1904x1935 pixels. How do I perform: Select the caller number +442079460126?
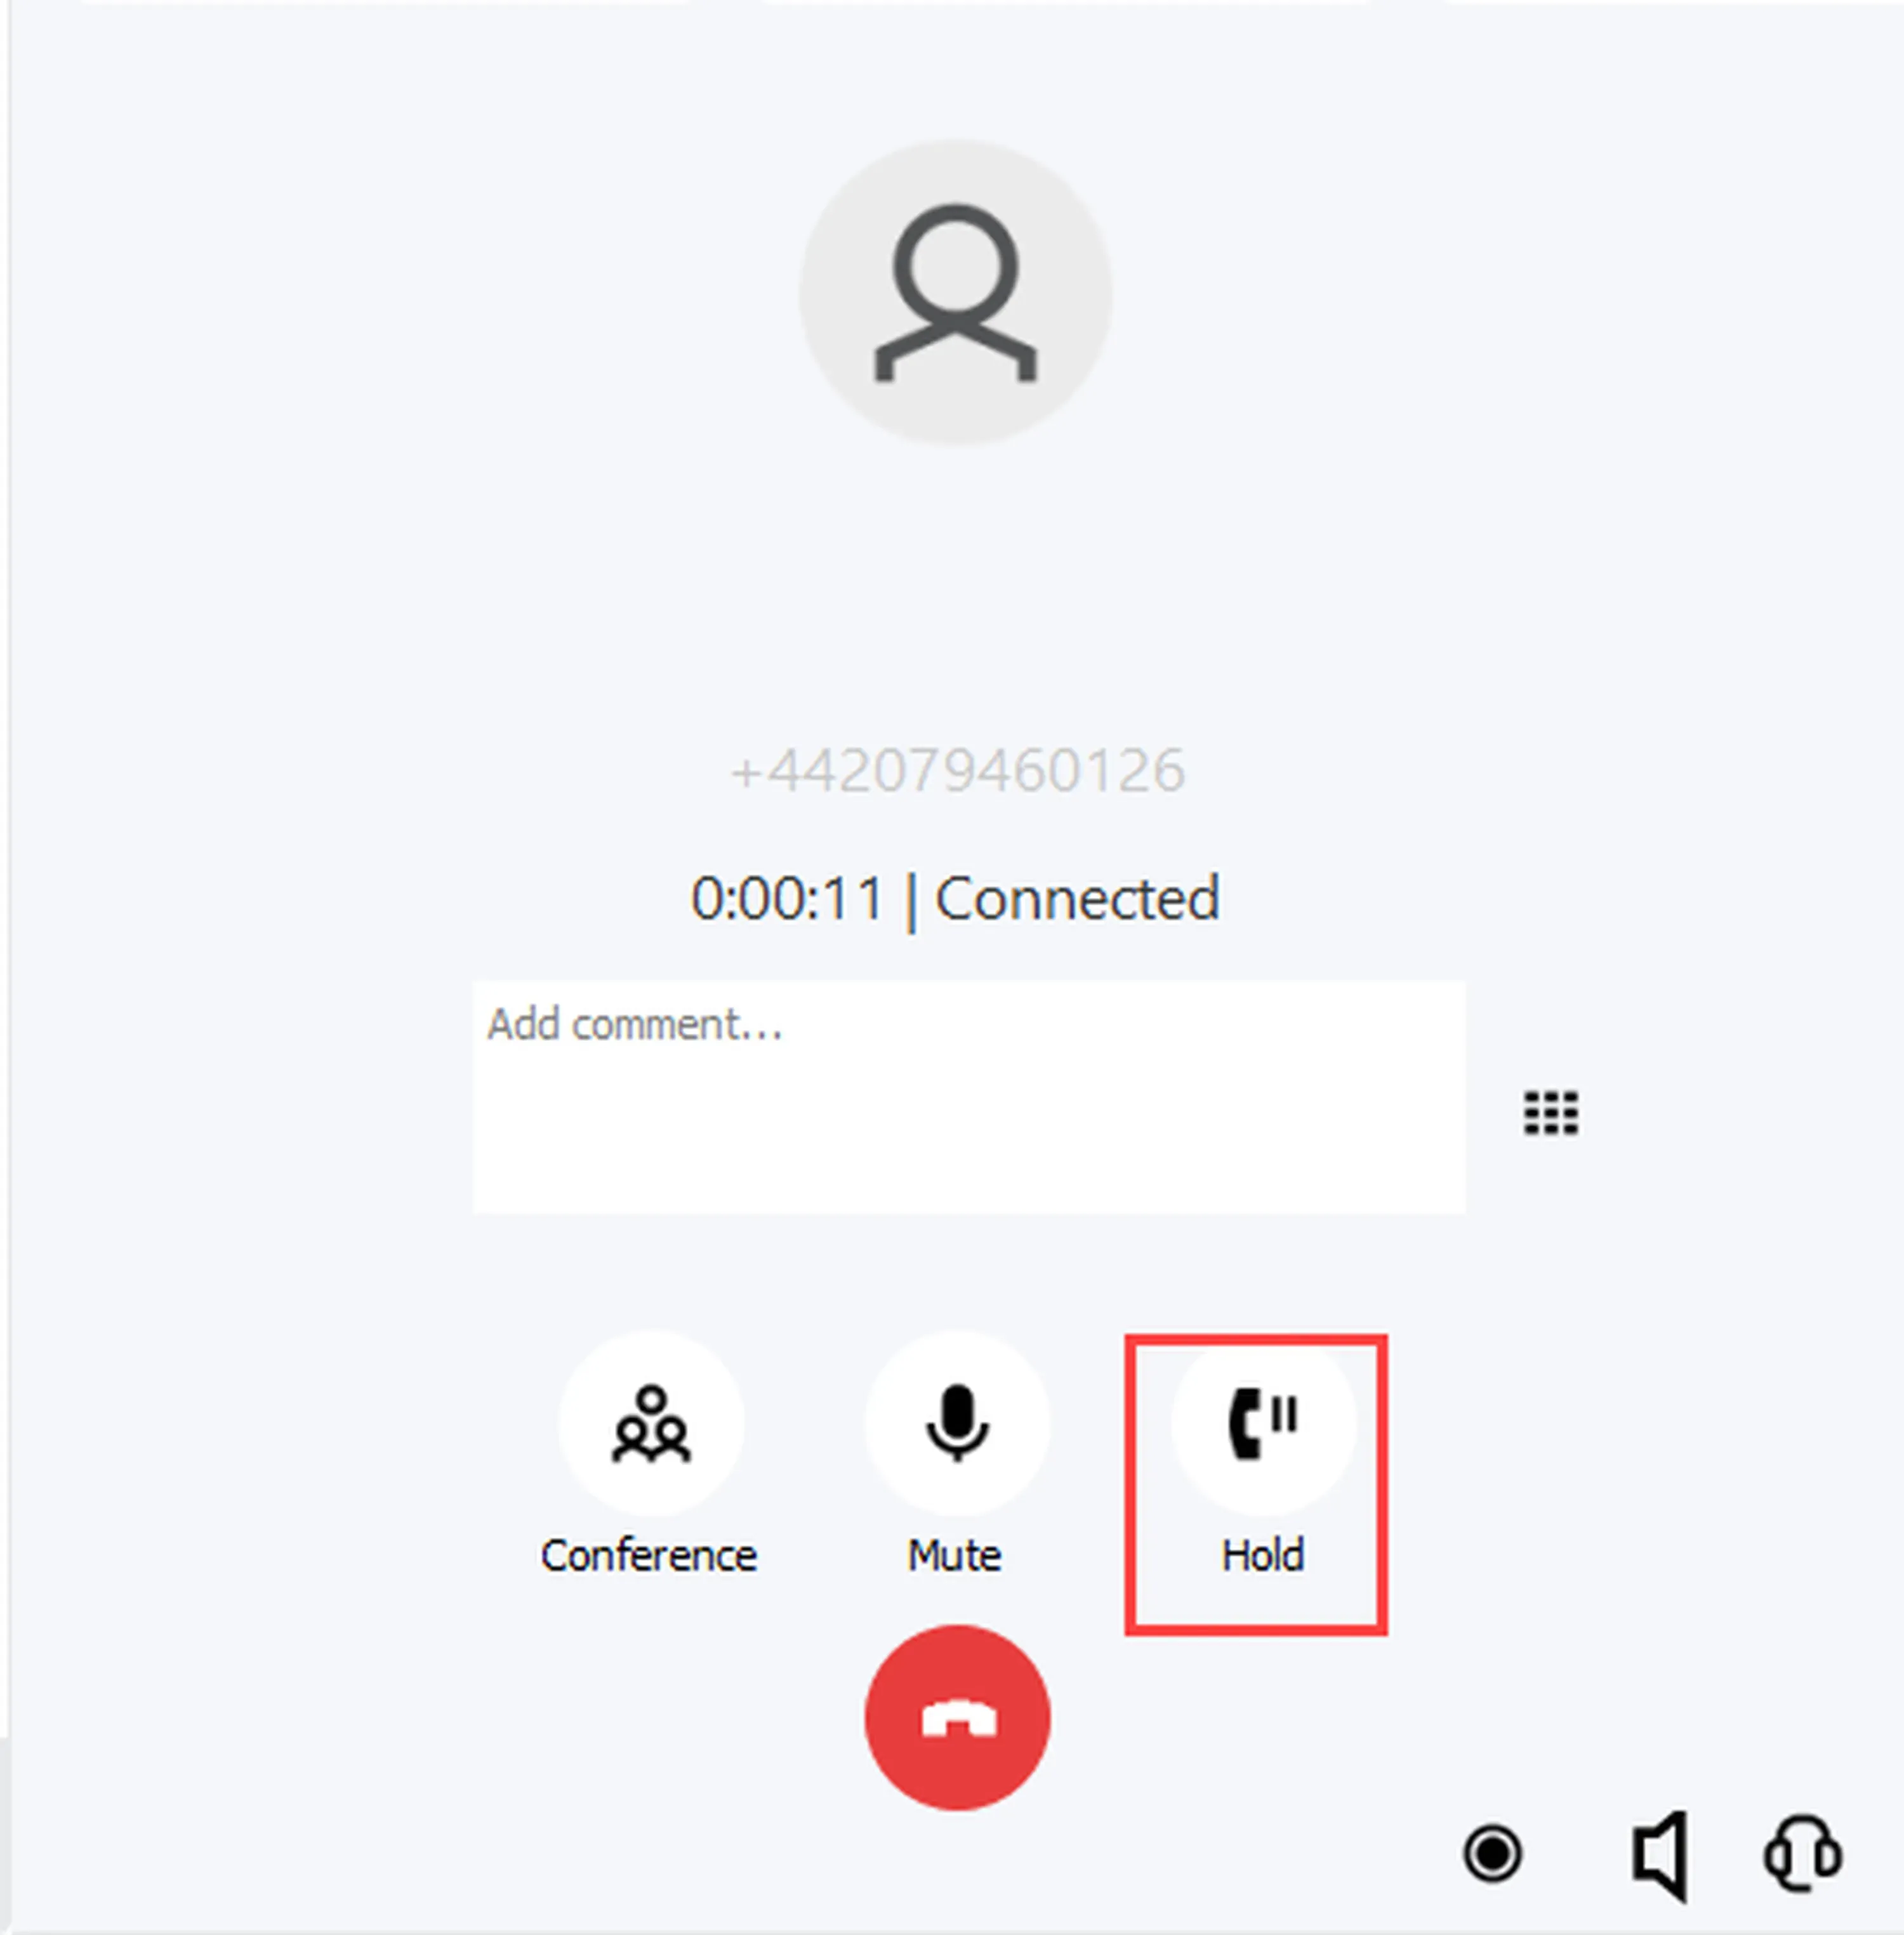pyautogui.click(x=957, y=771)
